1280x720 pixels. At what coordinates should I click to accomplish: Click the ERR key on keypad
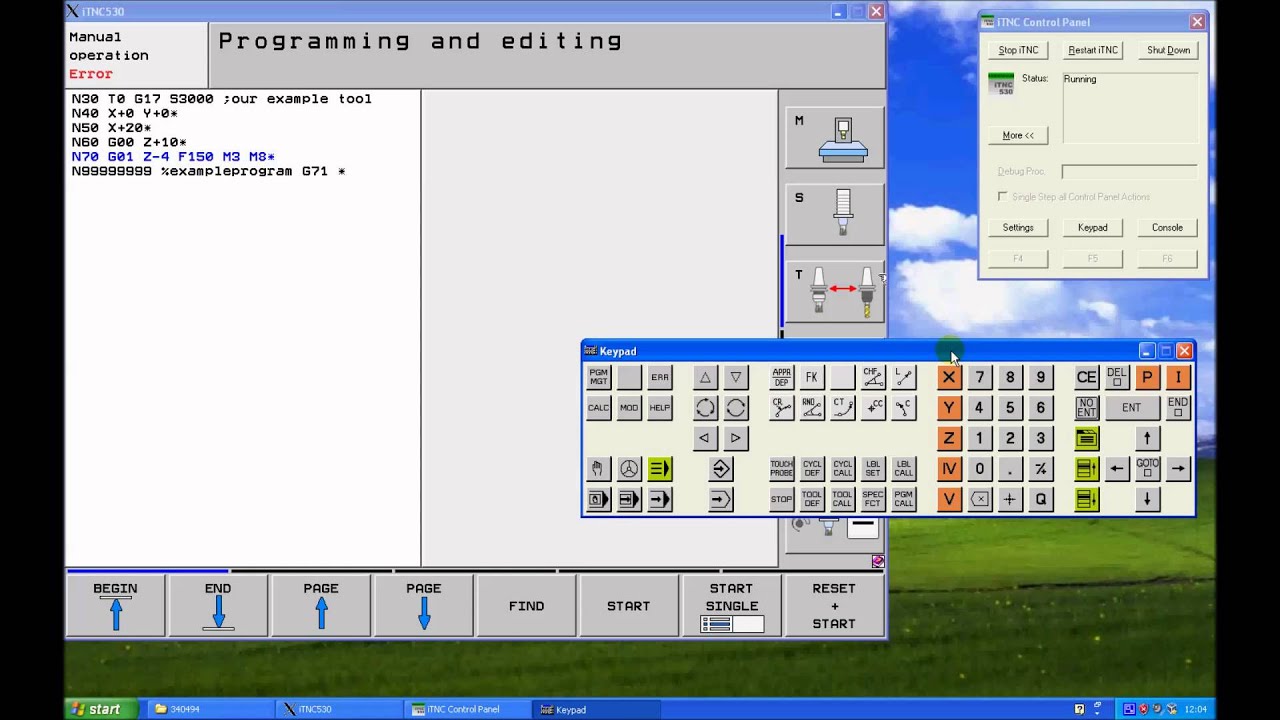pyautogui.click(x=660, y=377)
